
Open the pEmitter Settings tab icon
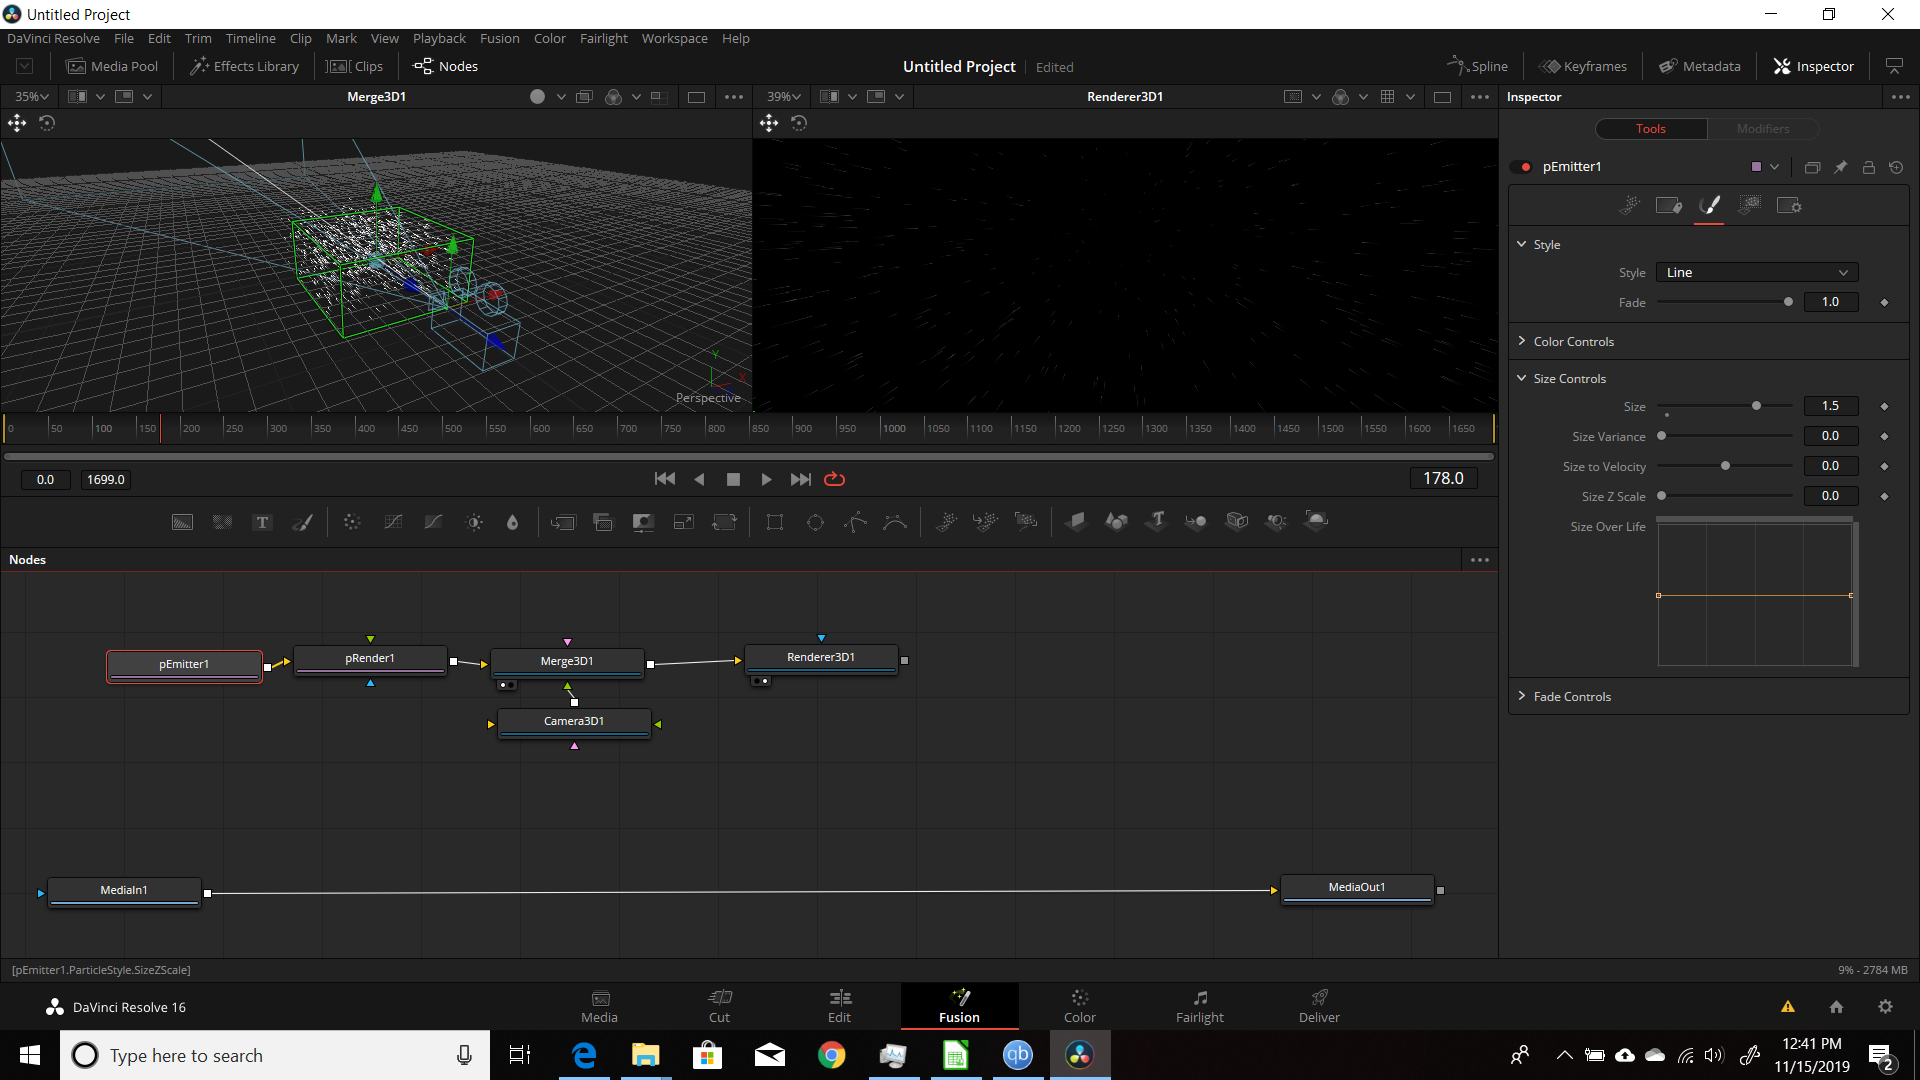1789,205
